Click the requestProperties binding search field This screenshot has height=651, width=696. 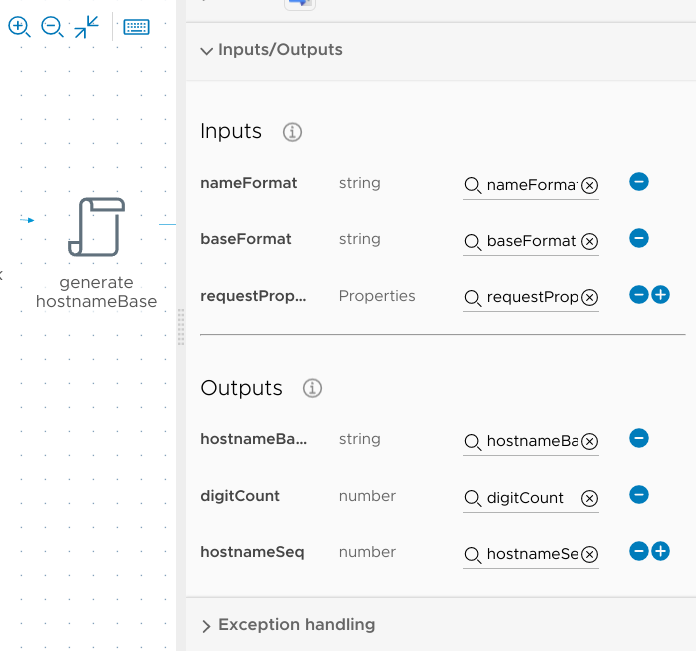click(528, 297)
